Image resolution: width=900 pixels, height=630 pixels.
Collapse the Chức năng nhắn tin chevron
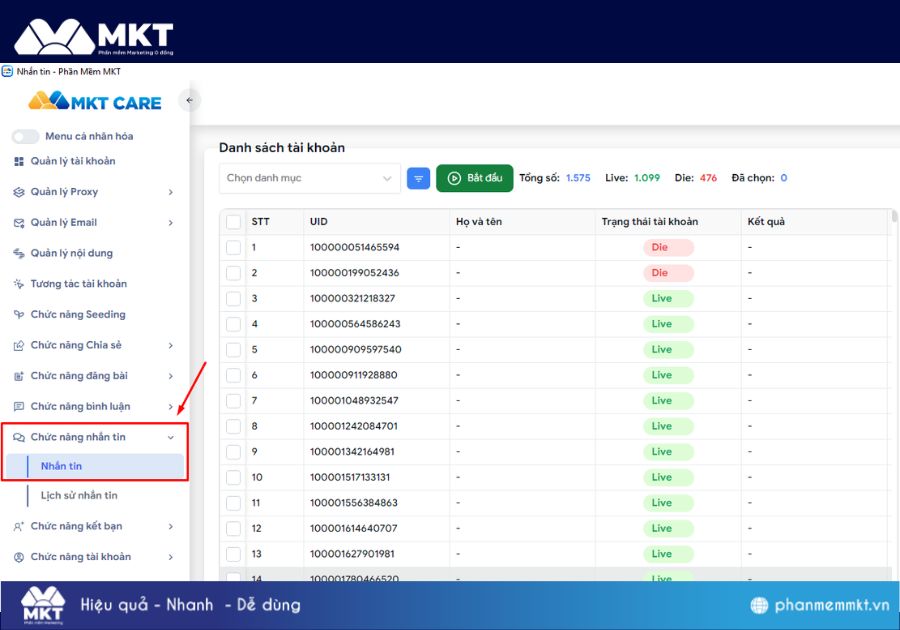(x=171, y=437)
